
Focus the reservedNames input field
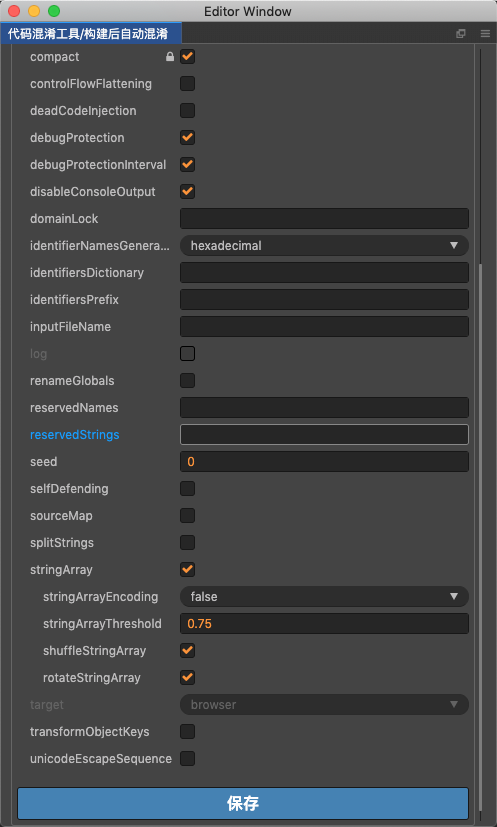tap(324, 408)
